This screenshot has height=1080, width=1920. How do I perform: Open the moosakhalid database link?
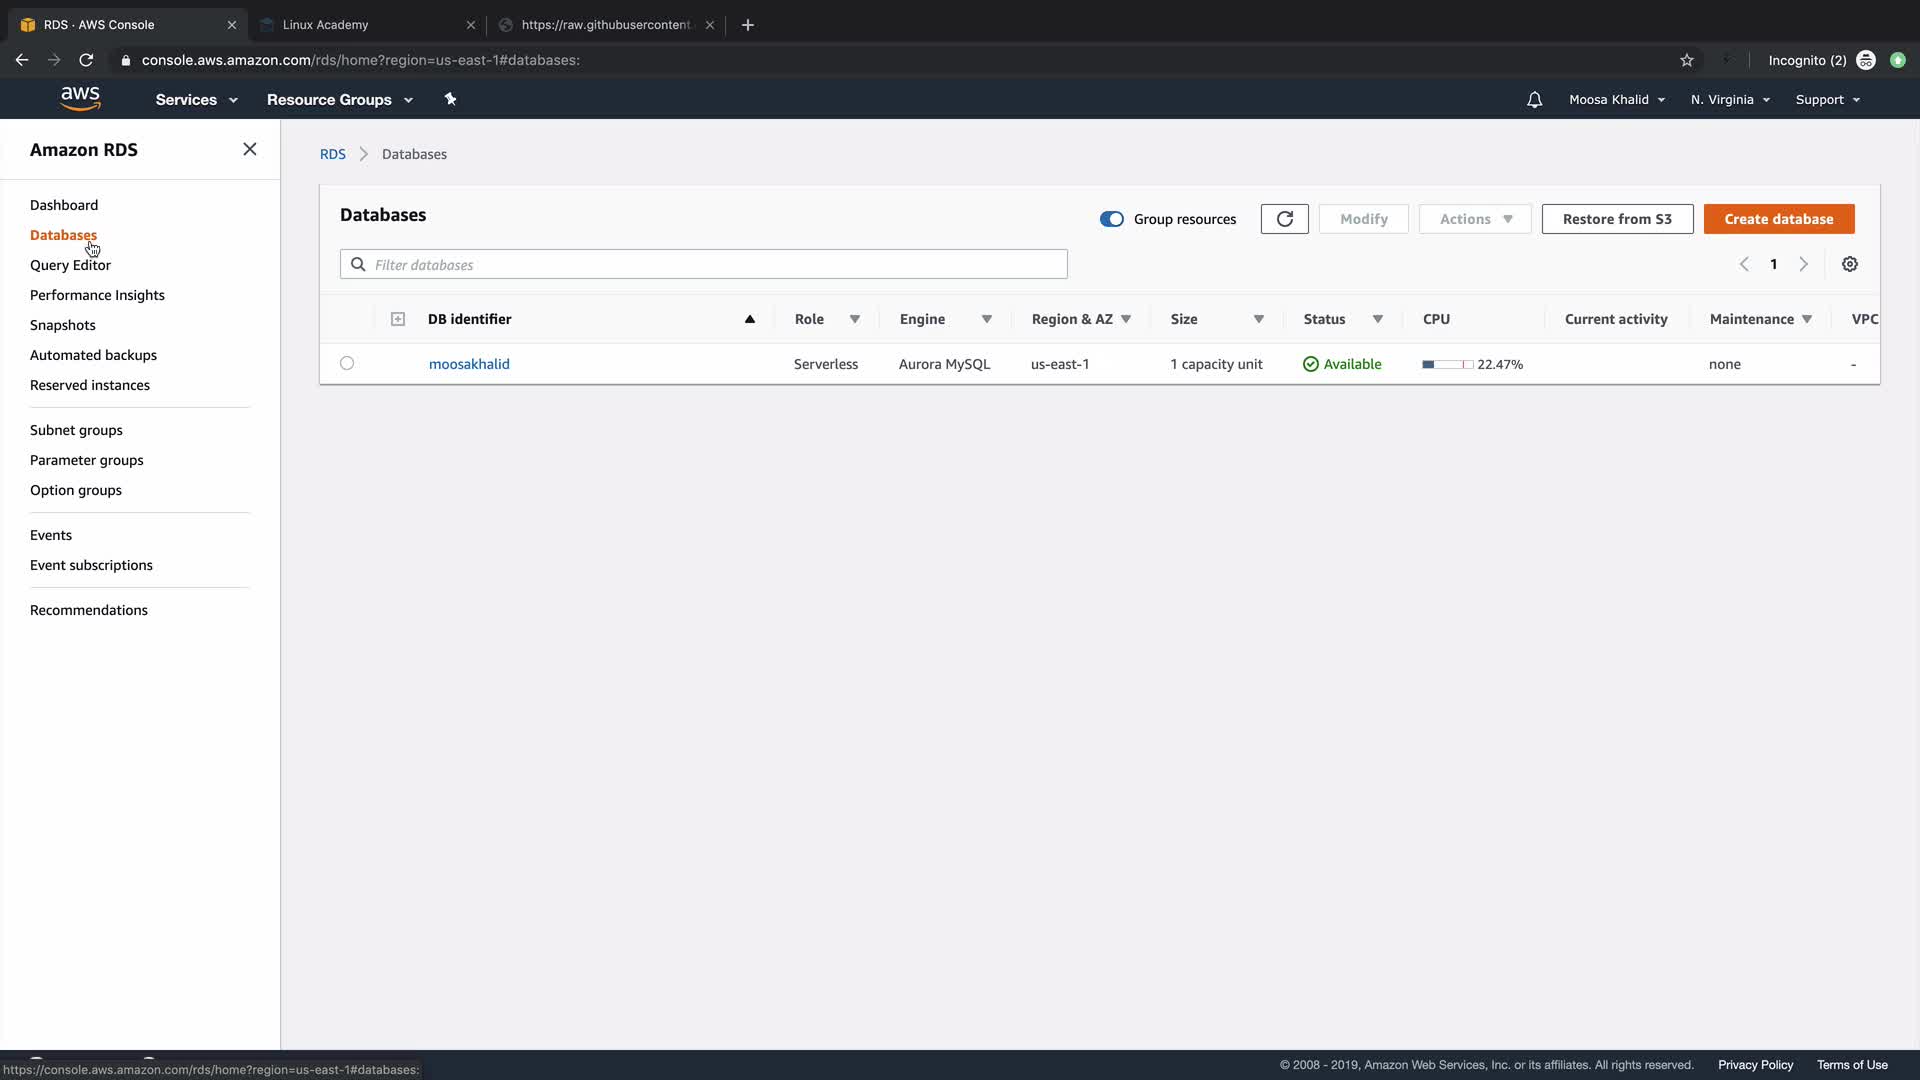(469, 364)
